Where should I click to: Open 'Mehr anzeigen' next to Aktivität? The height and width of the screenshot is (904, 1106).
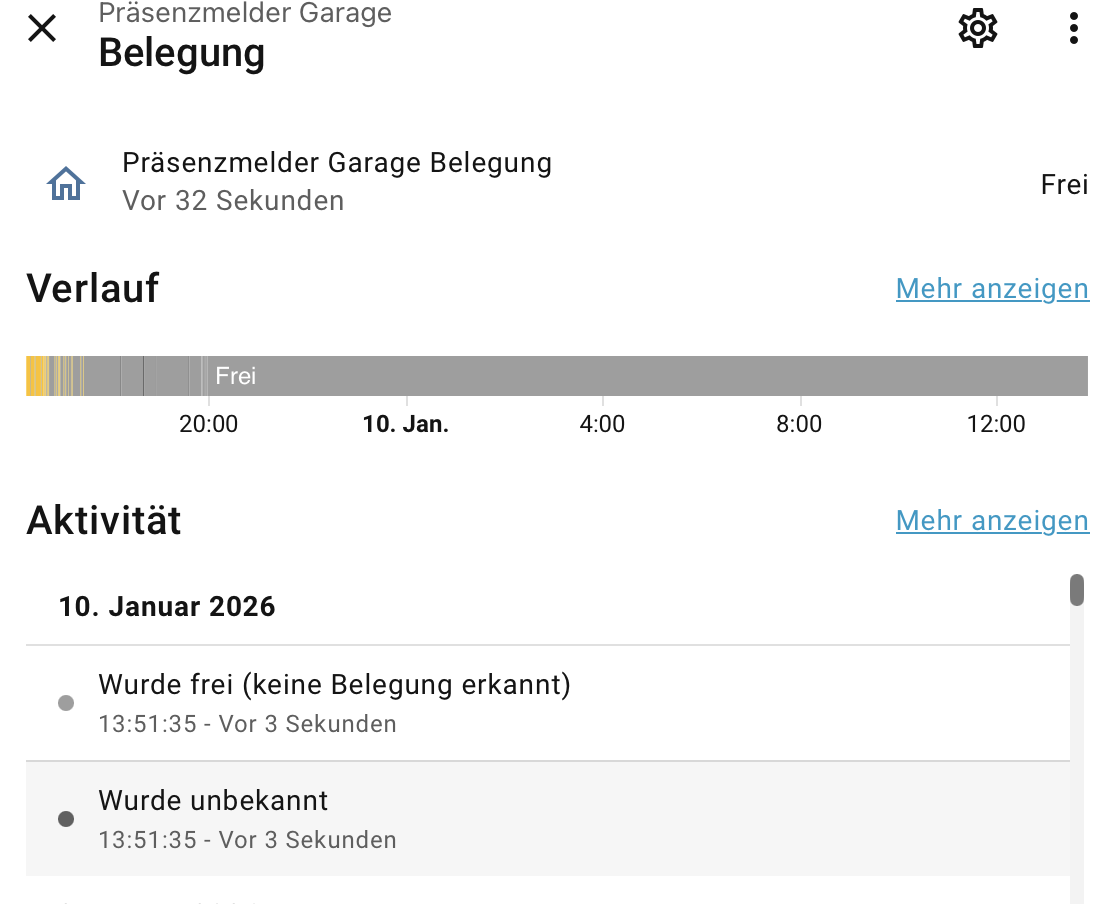991,521
